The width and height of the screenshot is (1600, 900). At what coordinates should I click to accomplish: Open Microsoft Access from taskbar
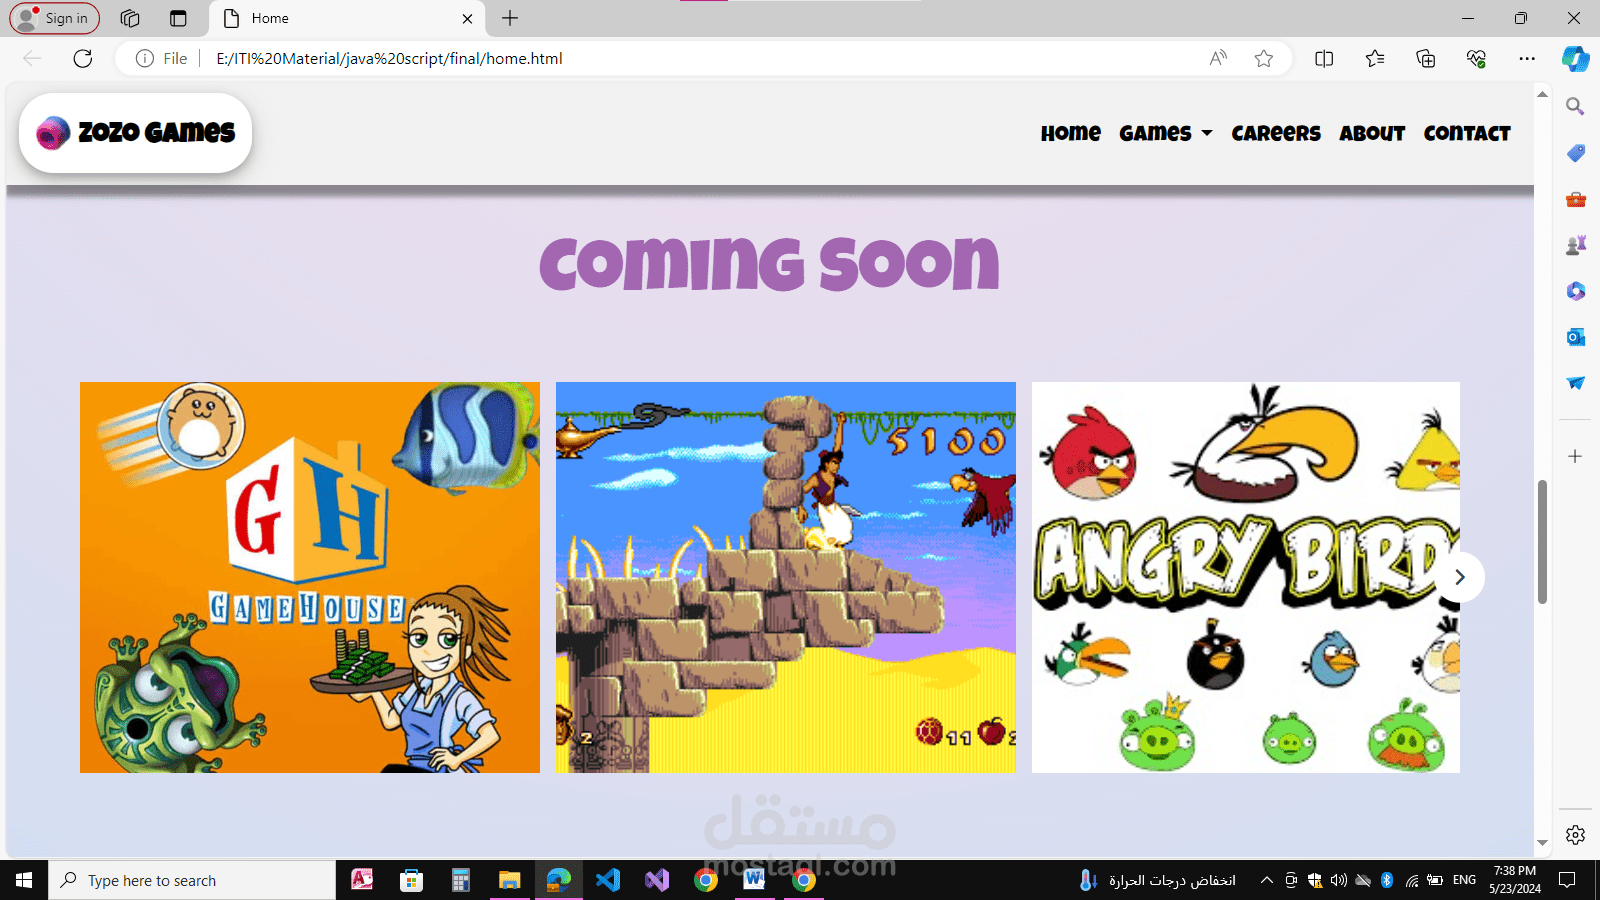coord(362,880)
